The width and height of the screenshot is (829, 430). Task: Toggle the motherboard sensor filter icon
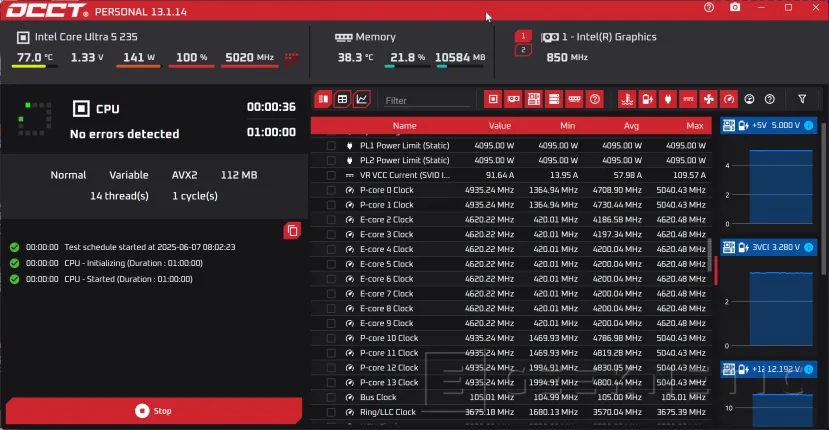coord(533,99)
